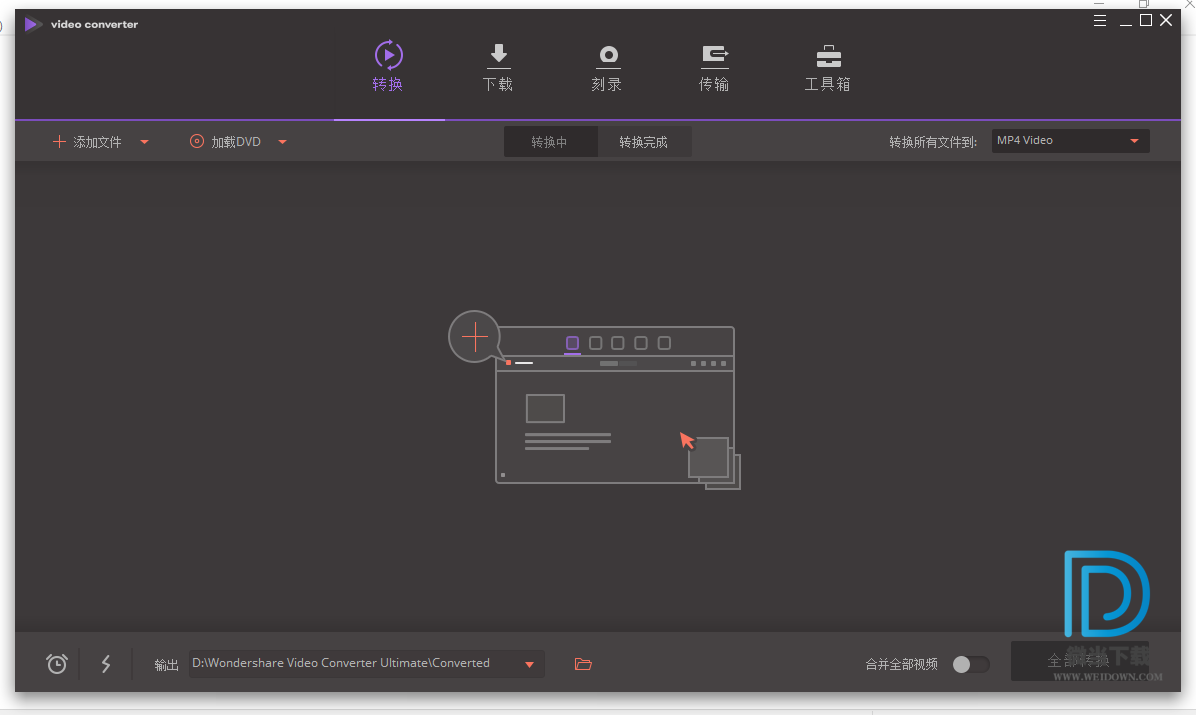The width and height of the screenshot is (1196, 715).
Task: Go to the 传输 (Transfer) tab
Action: pyautogui.click(x=714, y=67)
